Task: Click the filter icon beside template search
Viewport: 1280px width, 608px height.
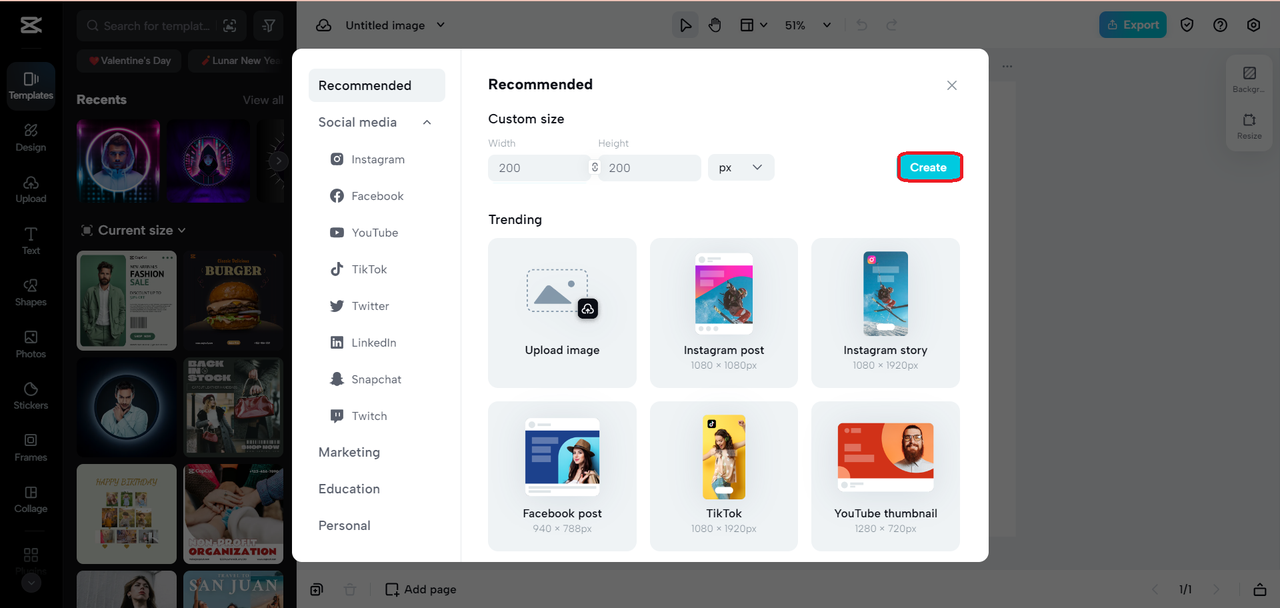Action: tap(268, 26)
